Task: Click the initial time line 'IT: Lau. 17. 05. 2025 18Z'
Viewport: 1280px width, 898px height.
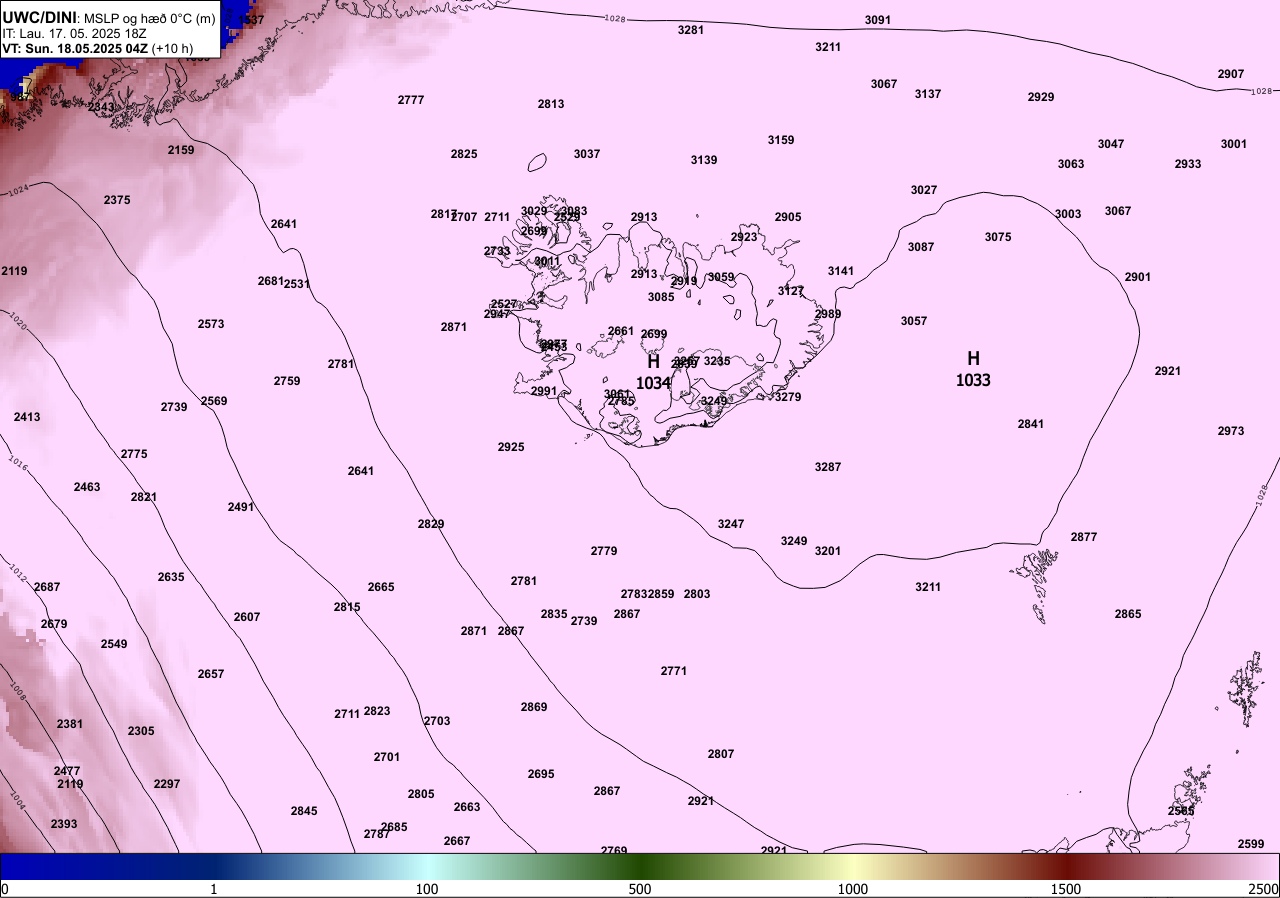Action: 72,33
